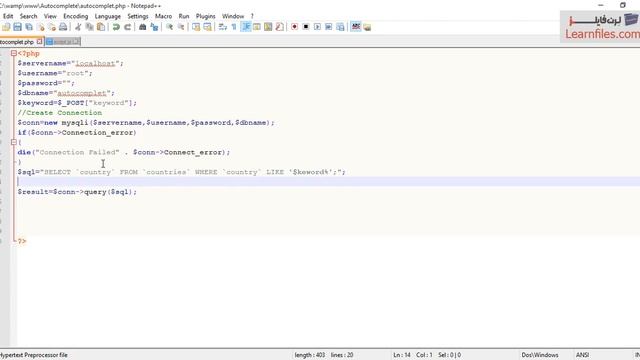Save the recorded macro via toolbar icon
The width and height of the screenshot is (640, 360).
[x=340, y=27]
